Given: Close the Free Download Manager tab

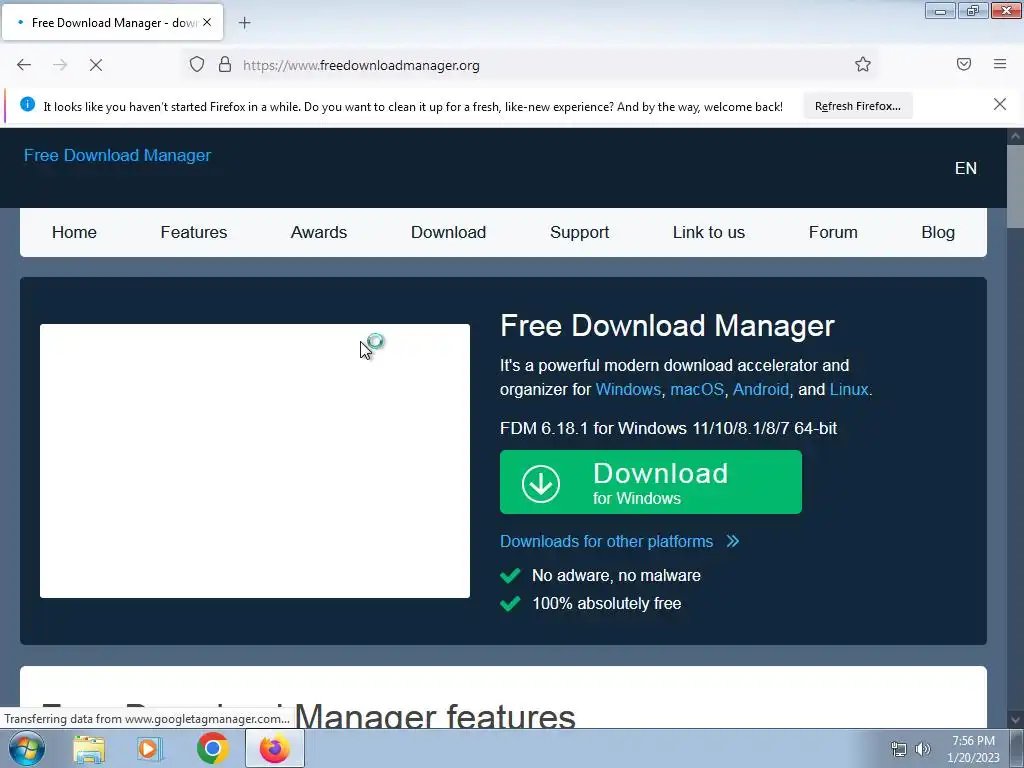Looking at the screenshot, I should coord(207,22).
